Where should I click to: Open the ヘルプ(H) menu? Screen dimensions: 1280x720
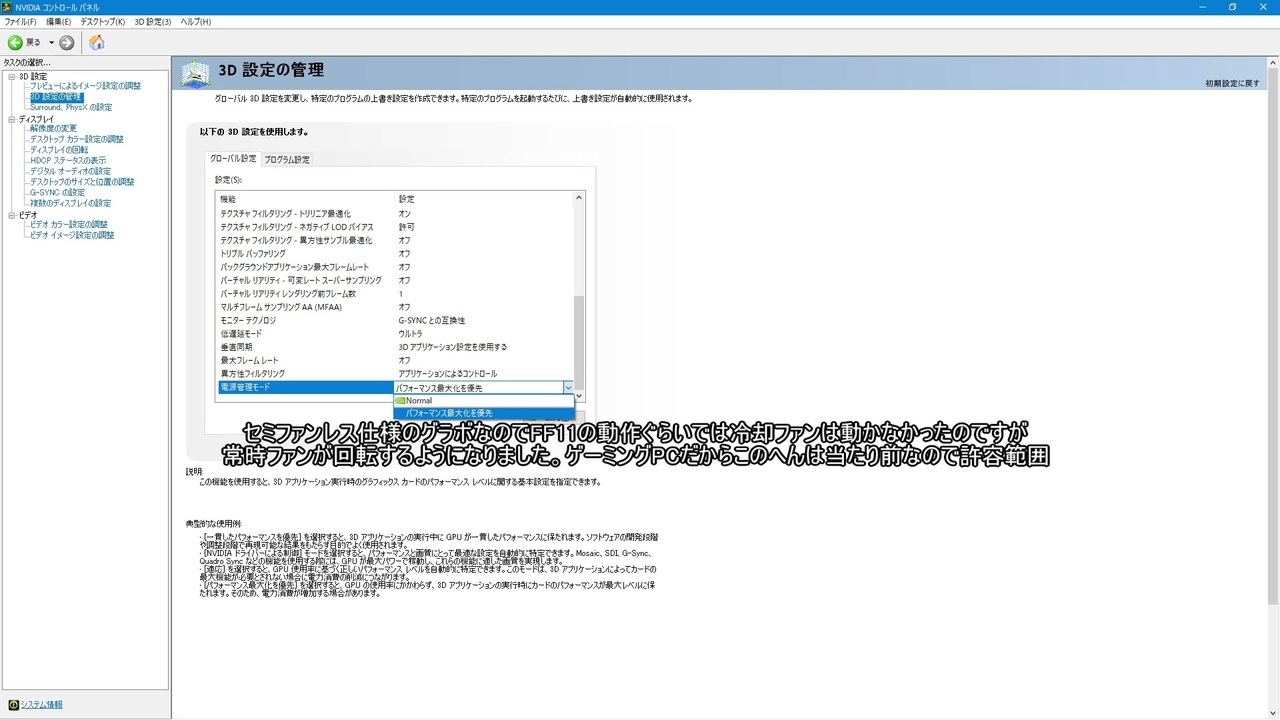coord(195,21)
